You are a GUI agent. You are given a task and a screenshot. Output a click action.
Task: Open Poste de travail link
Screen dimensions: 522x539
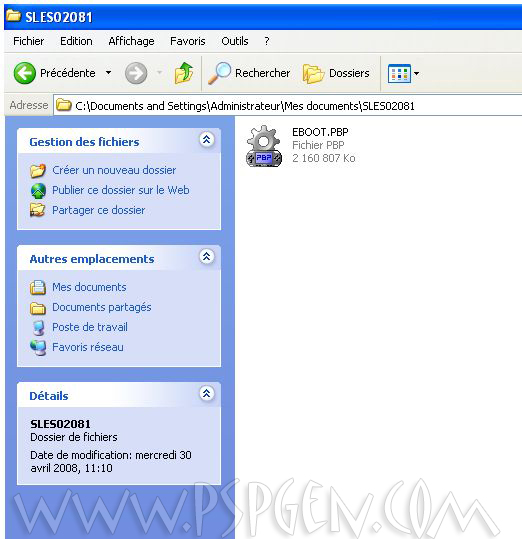tap(90, 327)
